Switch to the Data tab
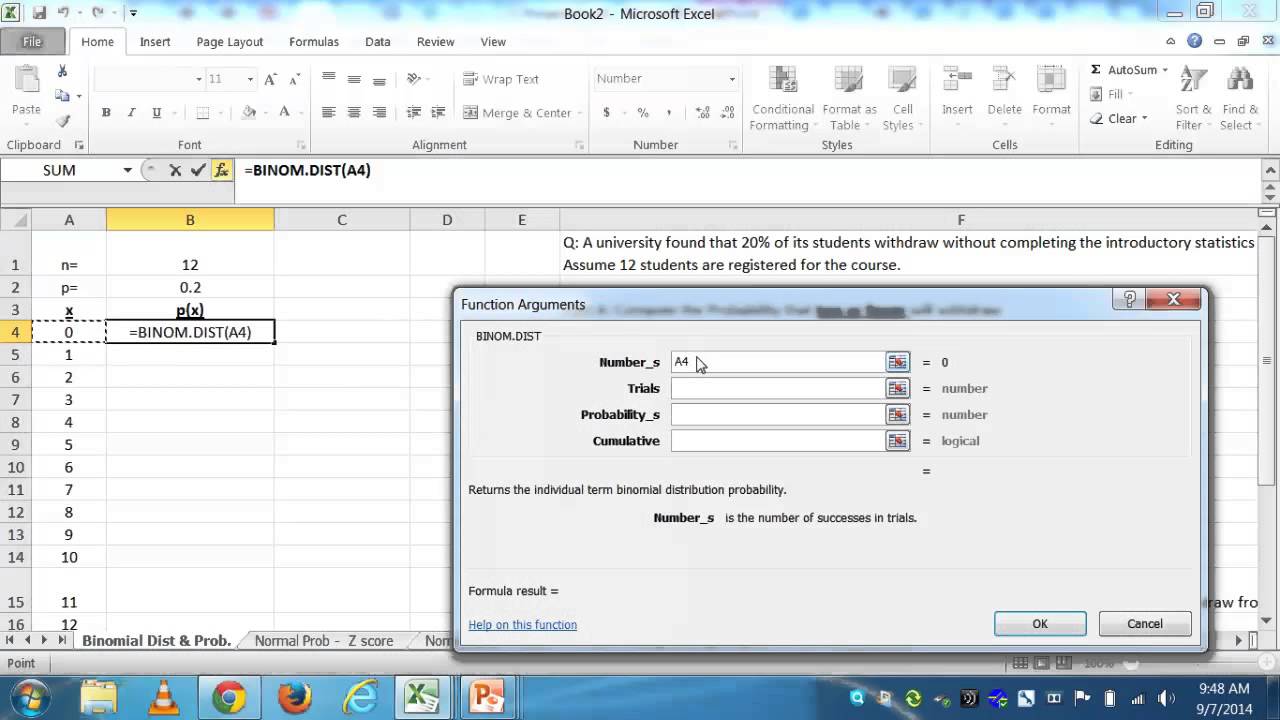Screen dimensions: 1280x720 click(x=378, y=42)
